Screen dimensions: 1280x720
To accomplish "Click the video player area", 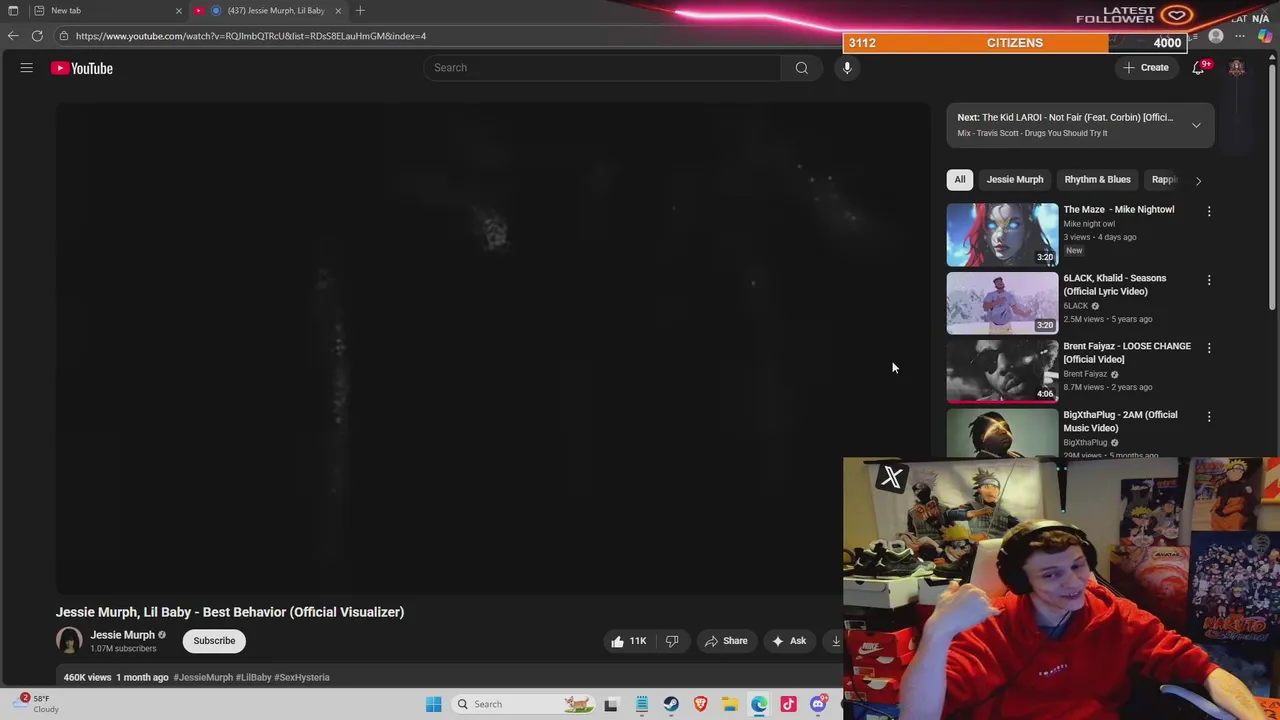I will 492,348.
